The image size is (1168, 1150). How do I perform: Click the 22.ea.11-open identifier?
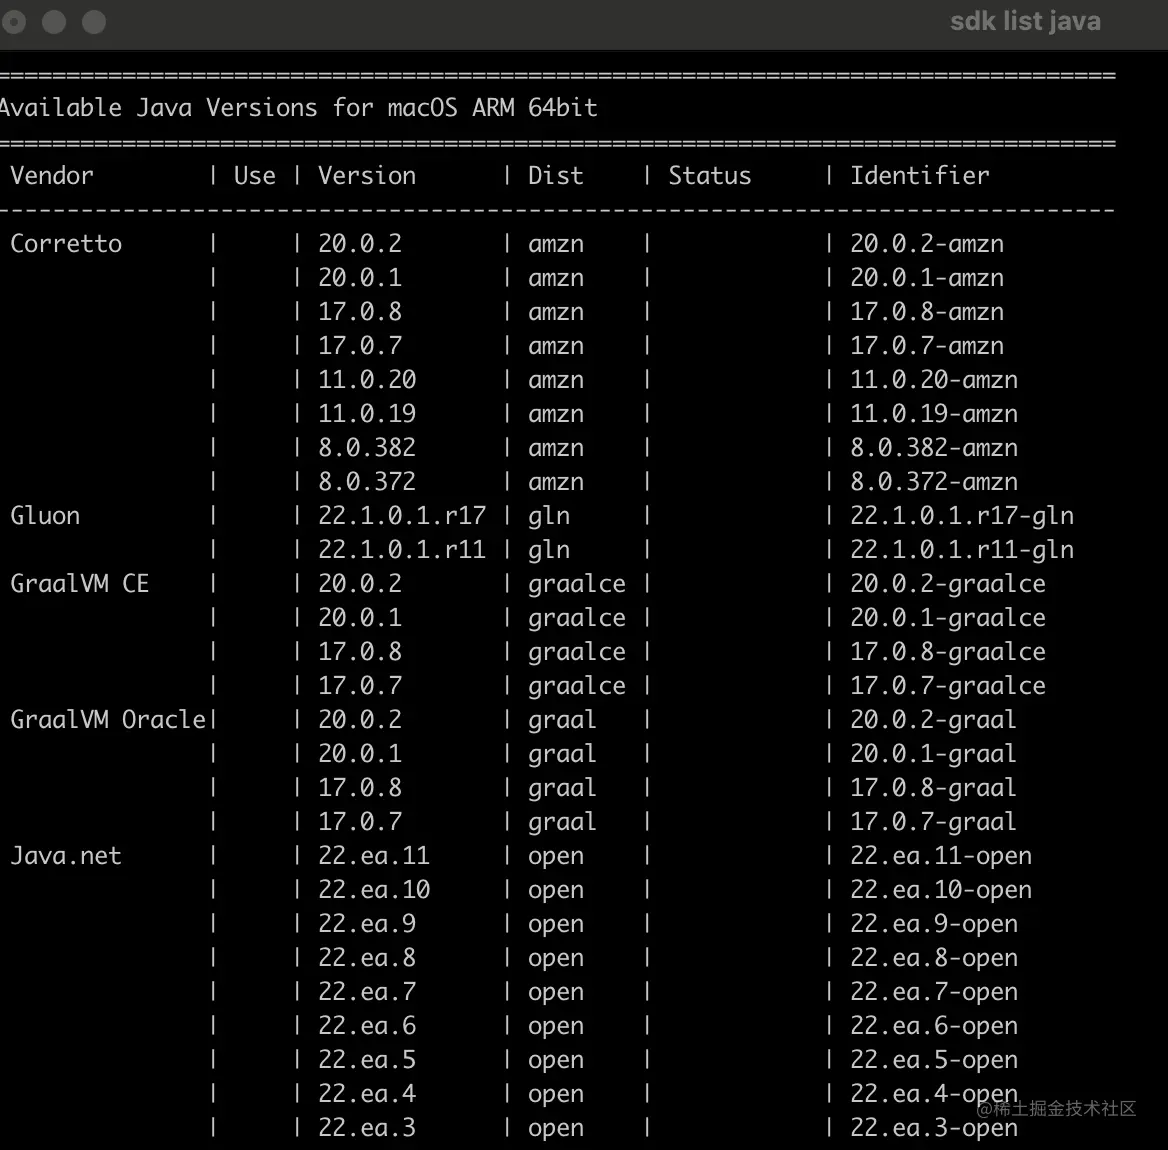(941, 856)
